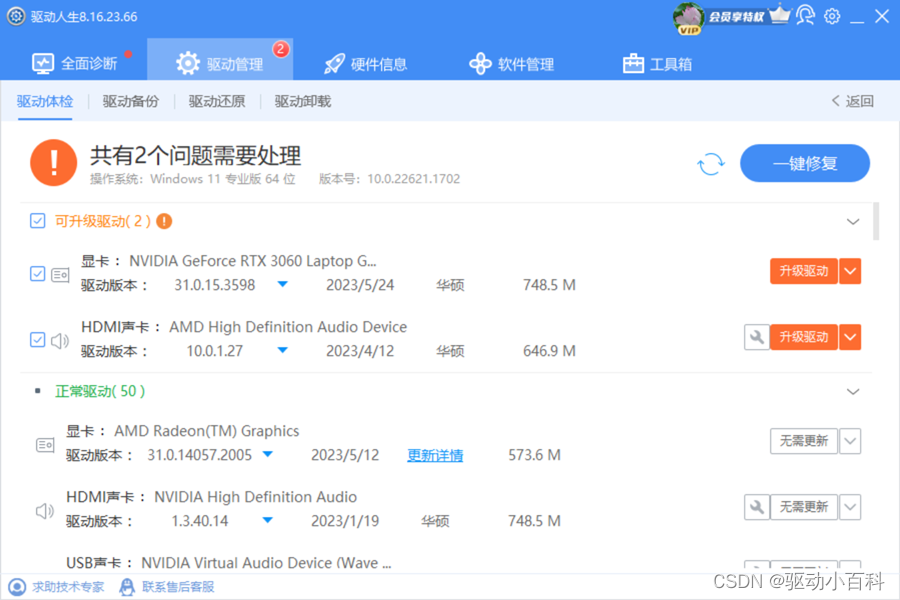Viewport: 900px width, 600px height.
Task: Select the 驱动还原 sub-tab
Action: click(217, 102)
